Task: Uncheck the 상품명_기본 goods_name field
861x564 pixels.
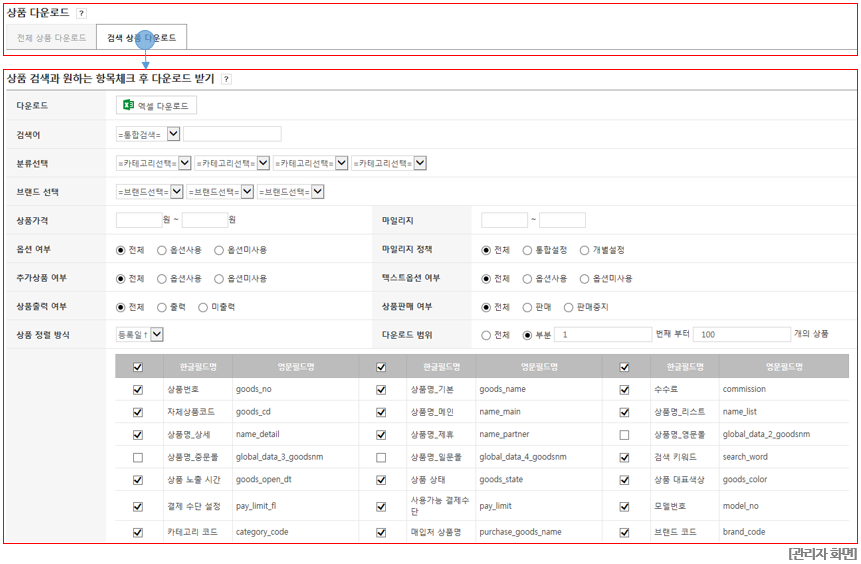Action: pos(381,390)
